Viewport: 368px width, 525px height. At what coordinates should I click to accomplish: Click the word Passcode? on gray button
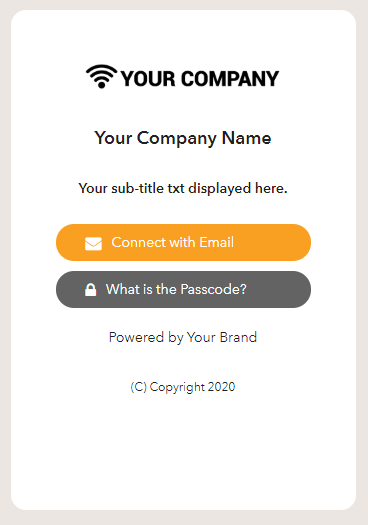(x=214, y=289)
